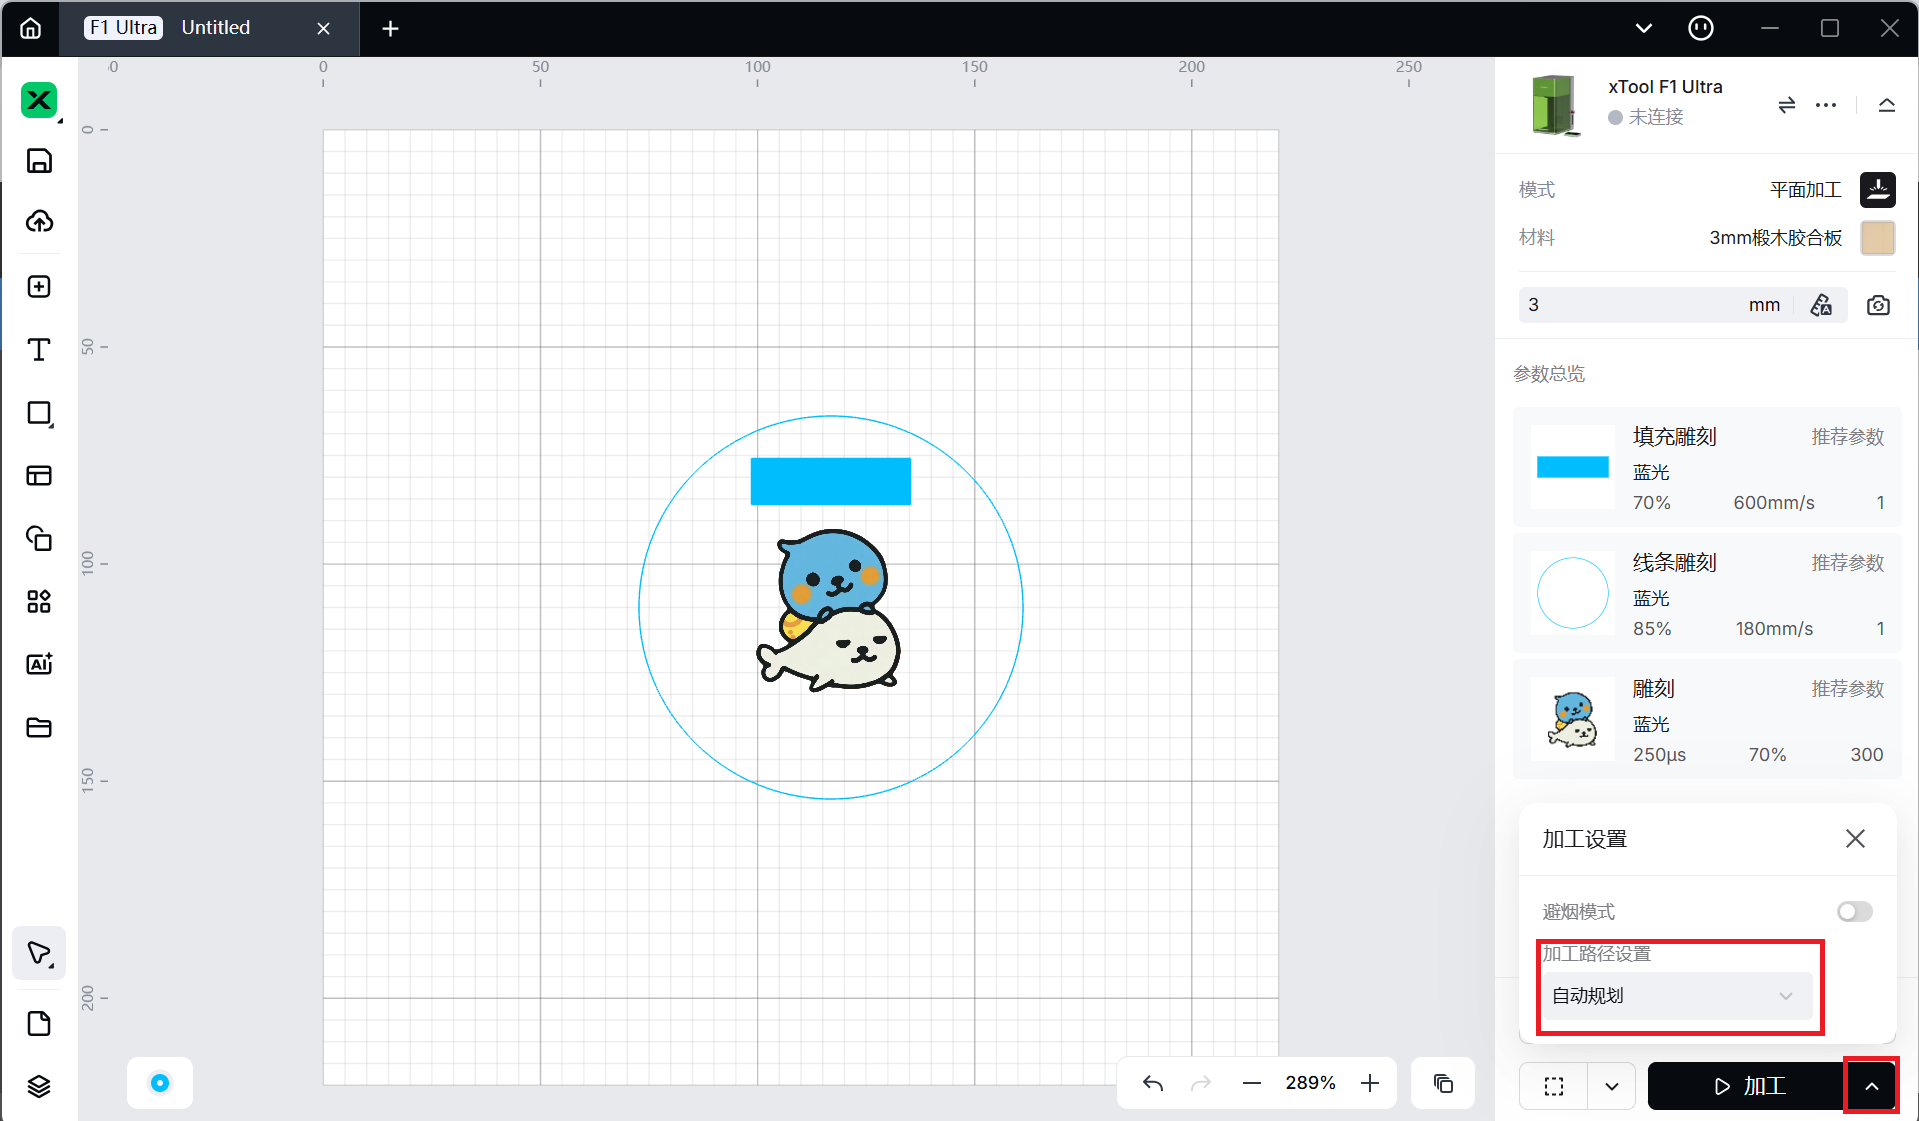Open the AI tool icon
Screen dimensions: 1919x1121
[39, 664]
